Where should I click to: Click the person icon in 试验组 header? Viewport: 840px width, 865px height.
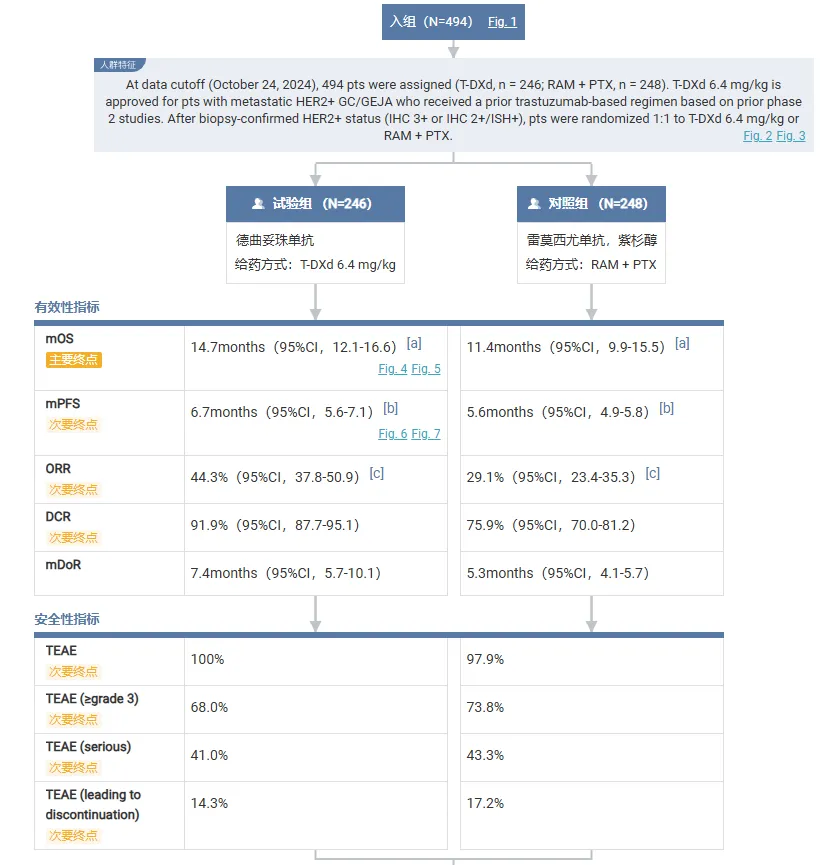pos(258,204)
